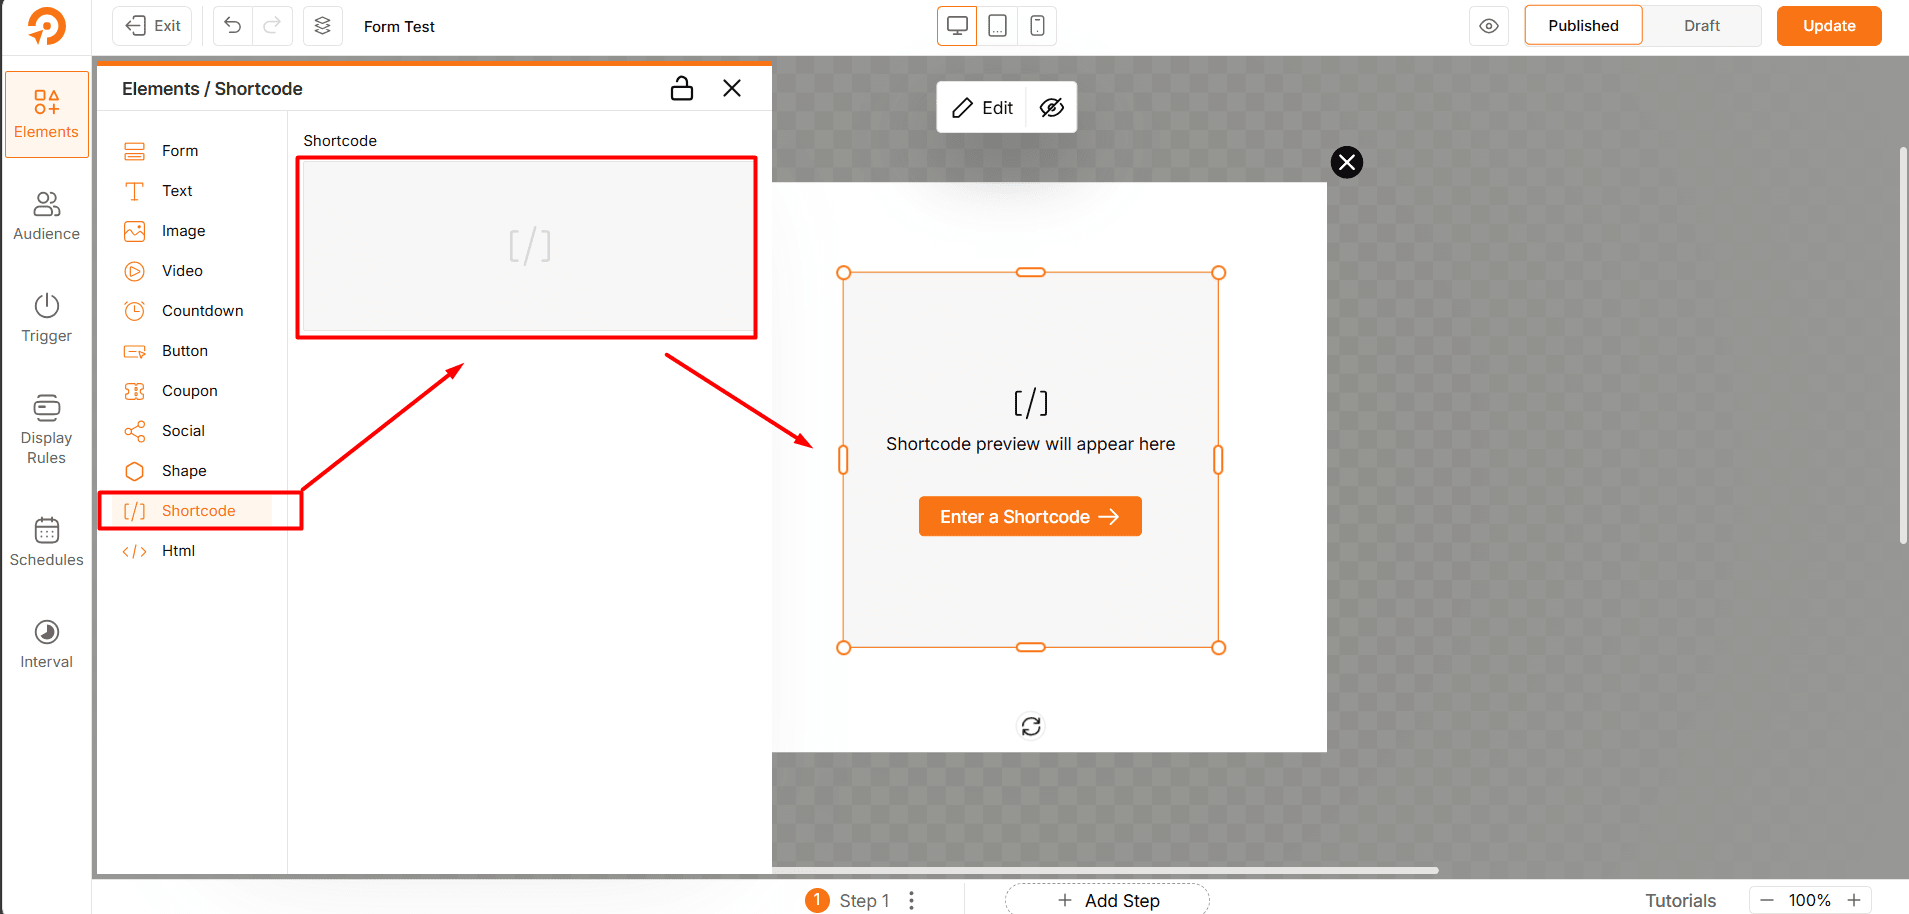This screenshot has width=1909, height=914.
Task: Select the Shape element
Action: tap(185, 471)
